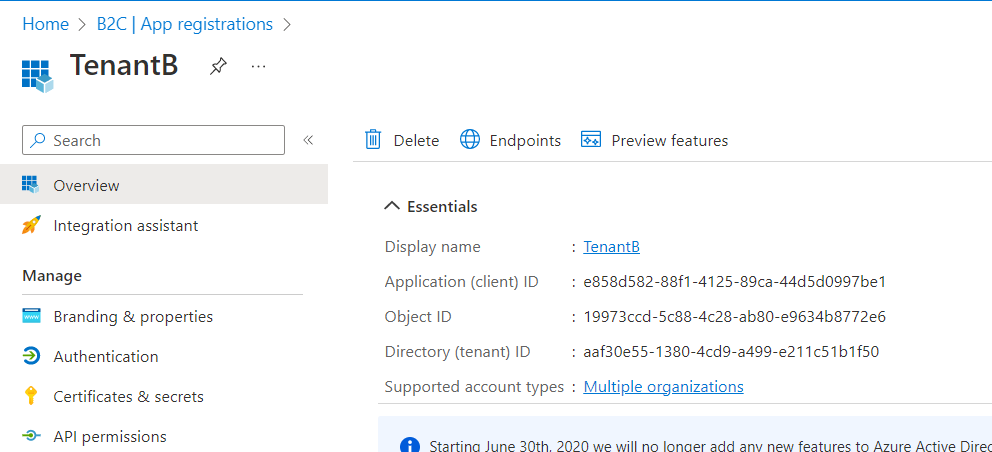The height and width of the screenshot is (452, 992).
Task: Click the Branding & properties icon
Action: [31, 316]
